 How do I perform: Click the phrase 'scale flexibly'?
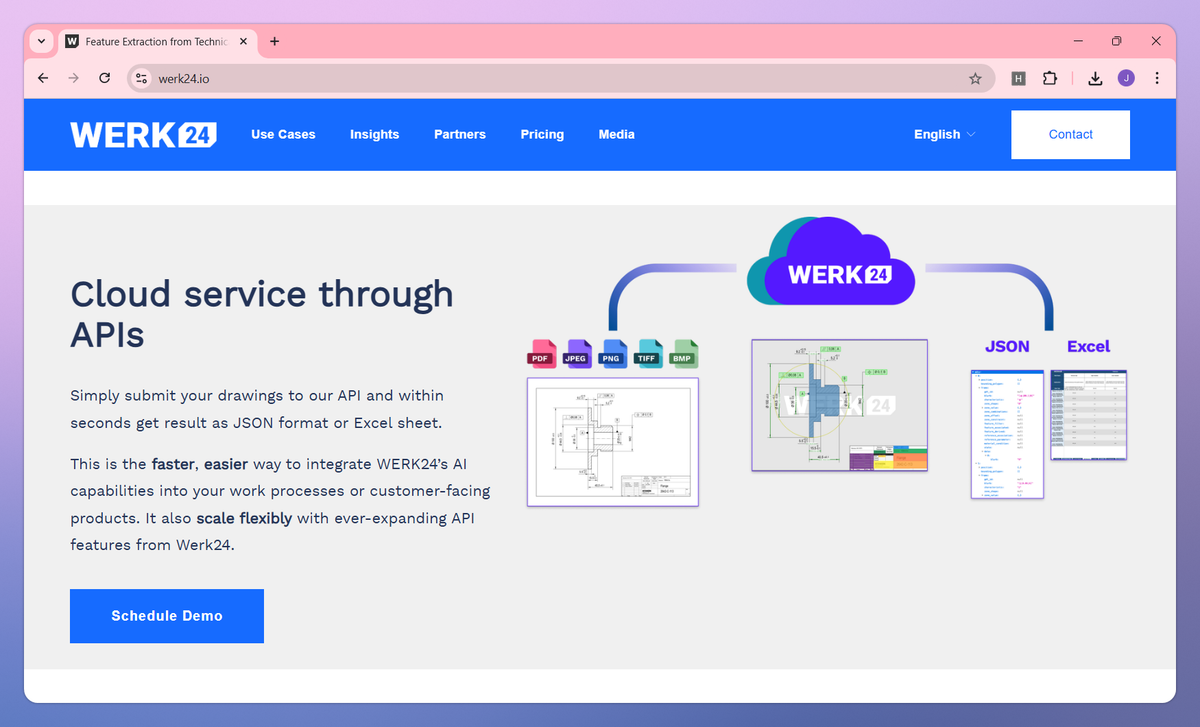pos(244,519)
